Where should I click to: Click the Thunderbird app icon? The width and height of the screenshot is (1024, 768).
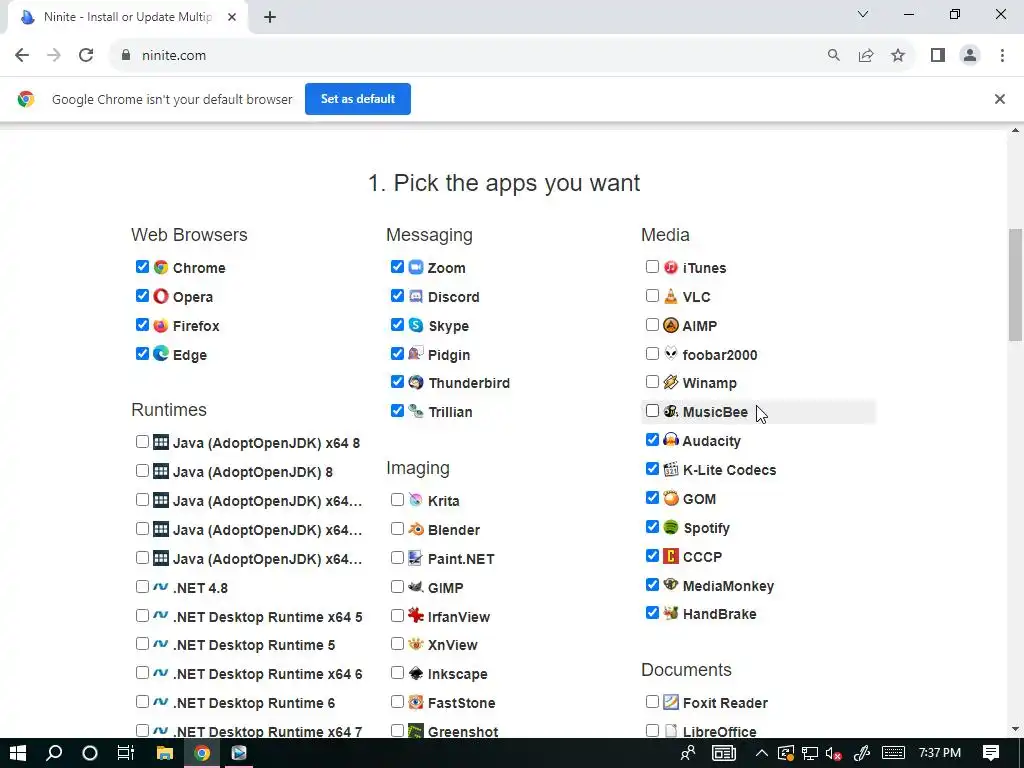pos(416,383)
